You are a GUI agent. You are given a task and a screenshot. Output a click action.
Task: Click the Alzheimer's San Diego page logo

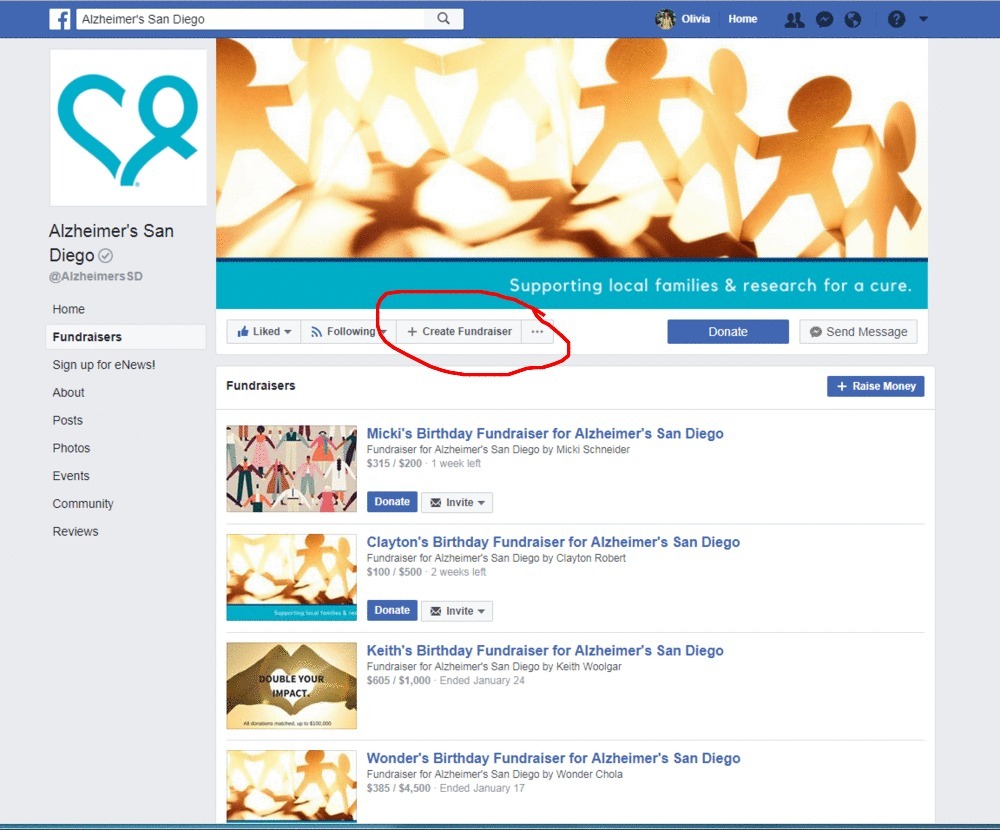[128, 128]
